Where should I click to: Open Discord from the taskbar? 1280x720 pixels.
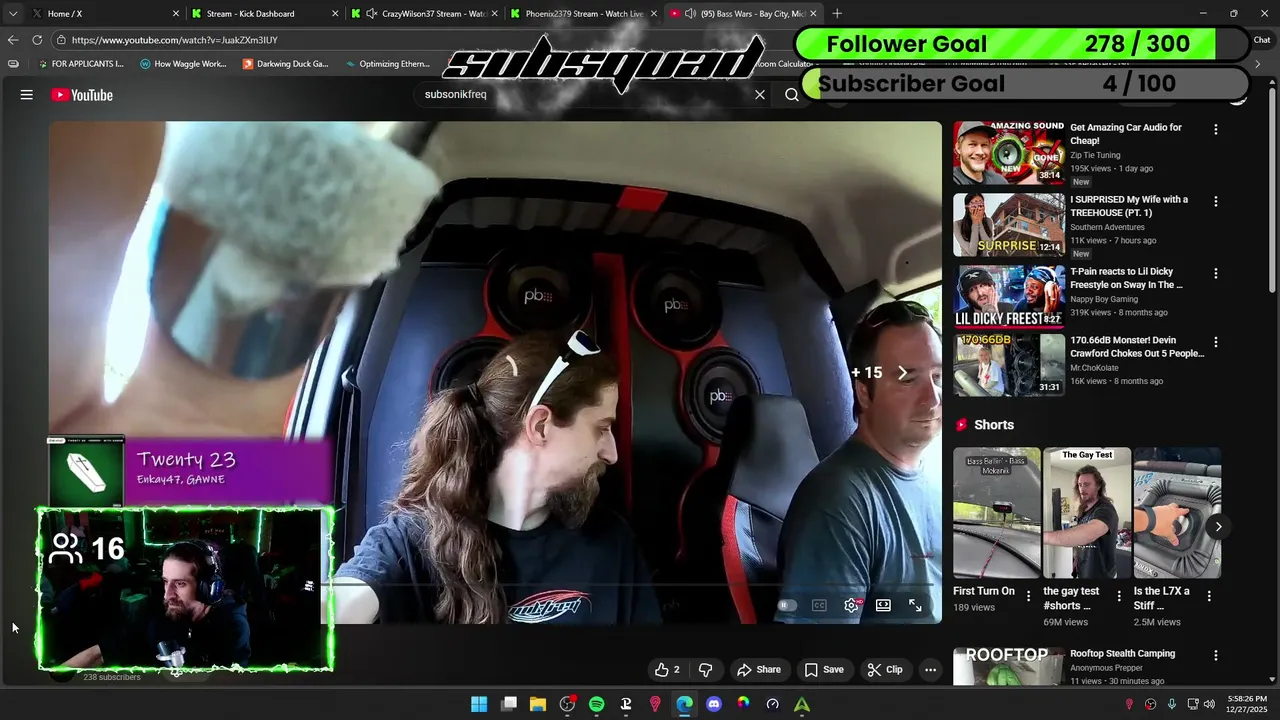[714, 704]
